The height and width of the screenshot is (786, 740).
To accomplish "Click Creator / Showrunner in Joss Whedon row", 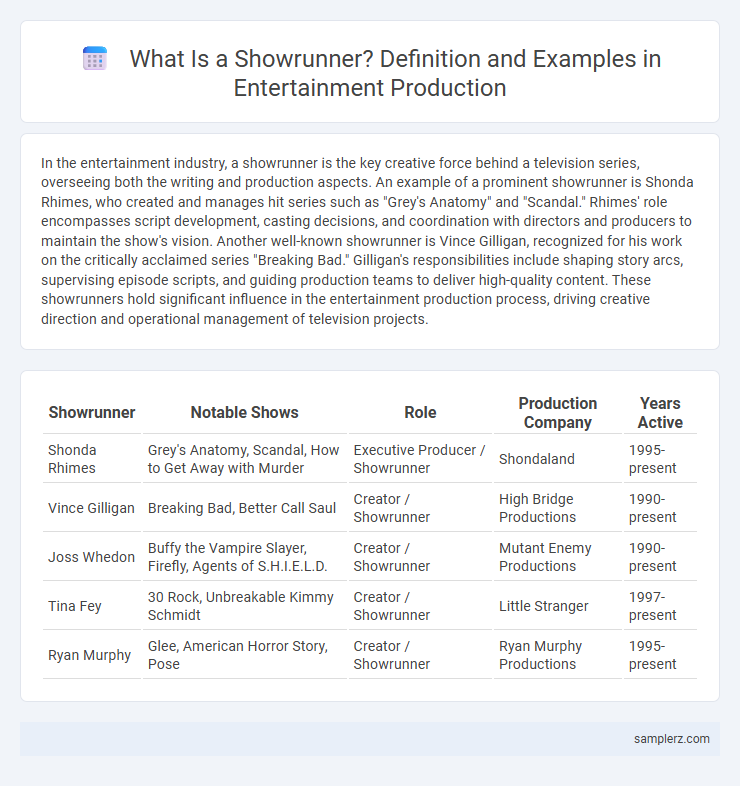I will tap(420, 557).
